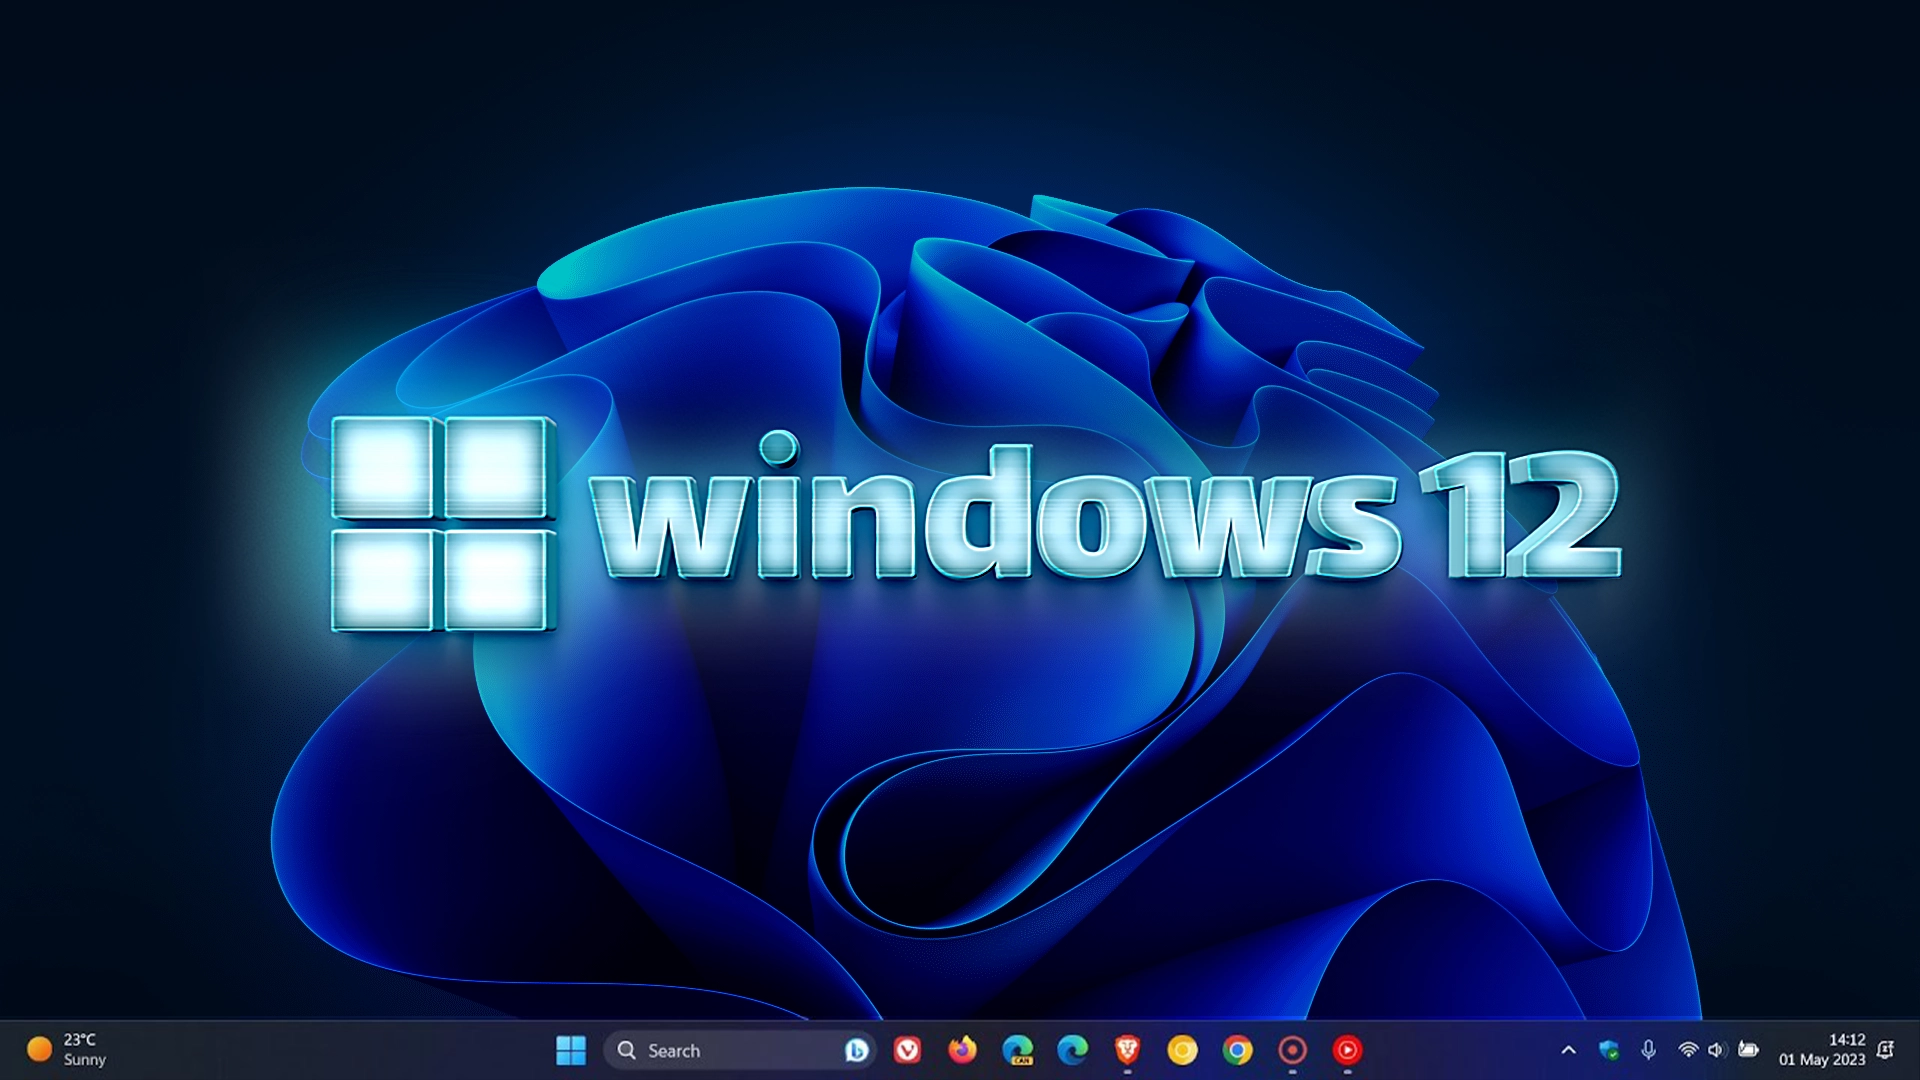Viewport: 1920px width, 1080px height.
Task: Launch Firefox from the taskbar
Action: (x=962, y=1050)
